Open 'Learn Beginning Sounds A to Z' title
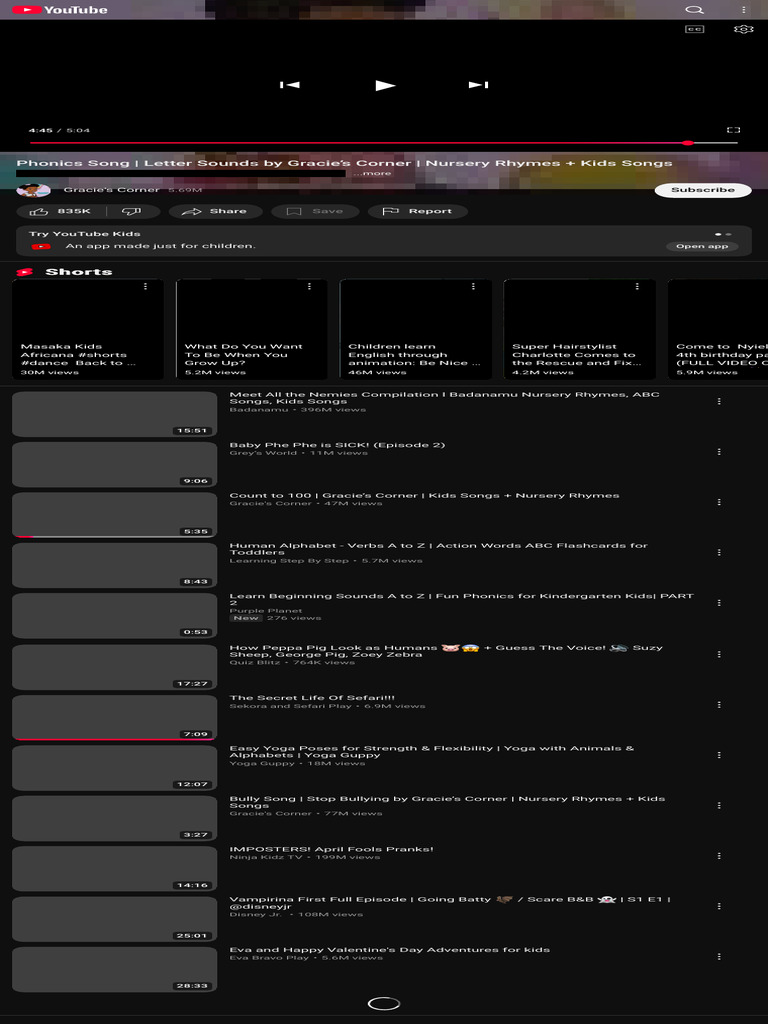This screenshot has height=1024, width=768. (x=461, y=599)
